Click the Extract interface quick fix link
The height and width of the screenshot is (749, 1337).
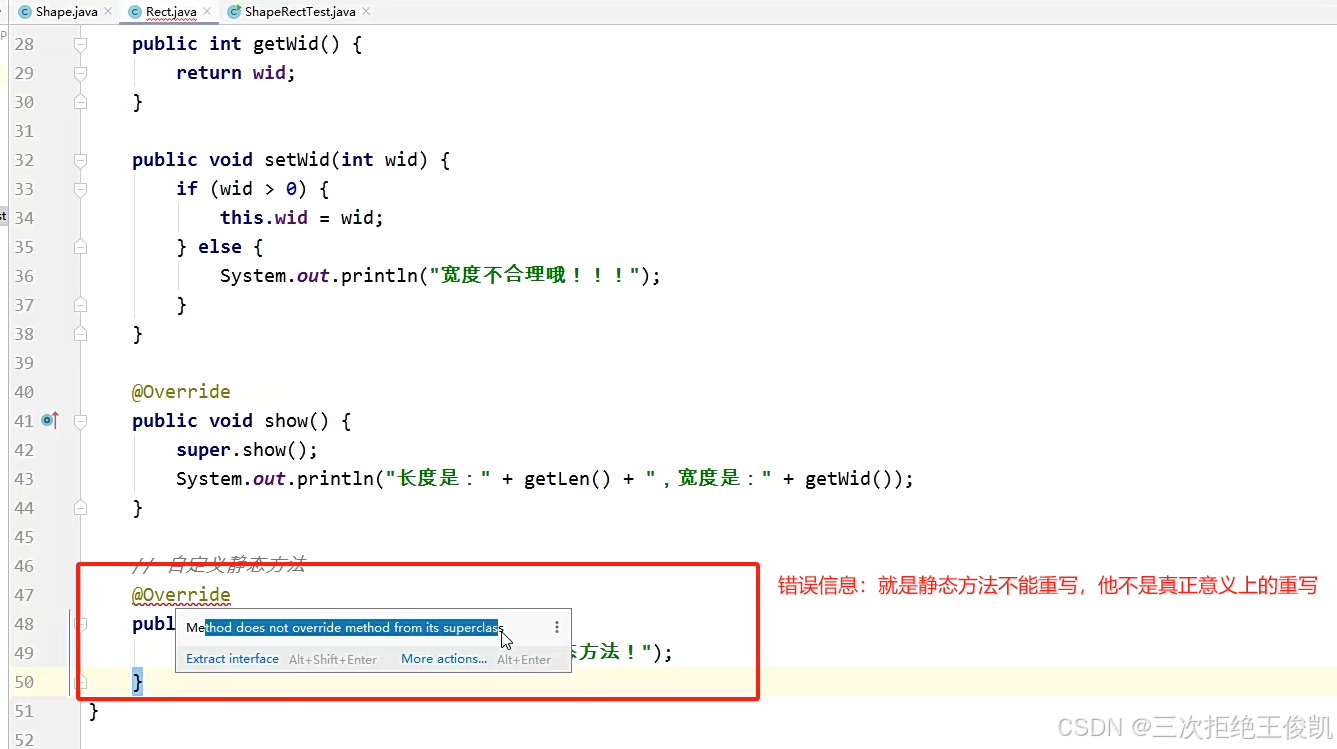coord(232,659)
